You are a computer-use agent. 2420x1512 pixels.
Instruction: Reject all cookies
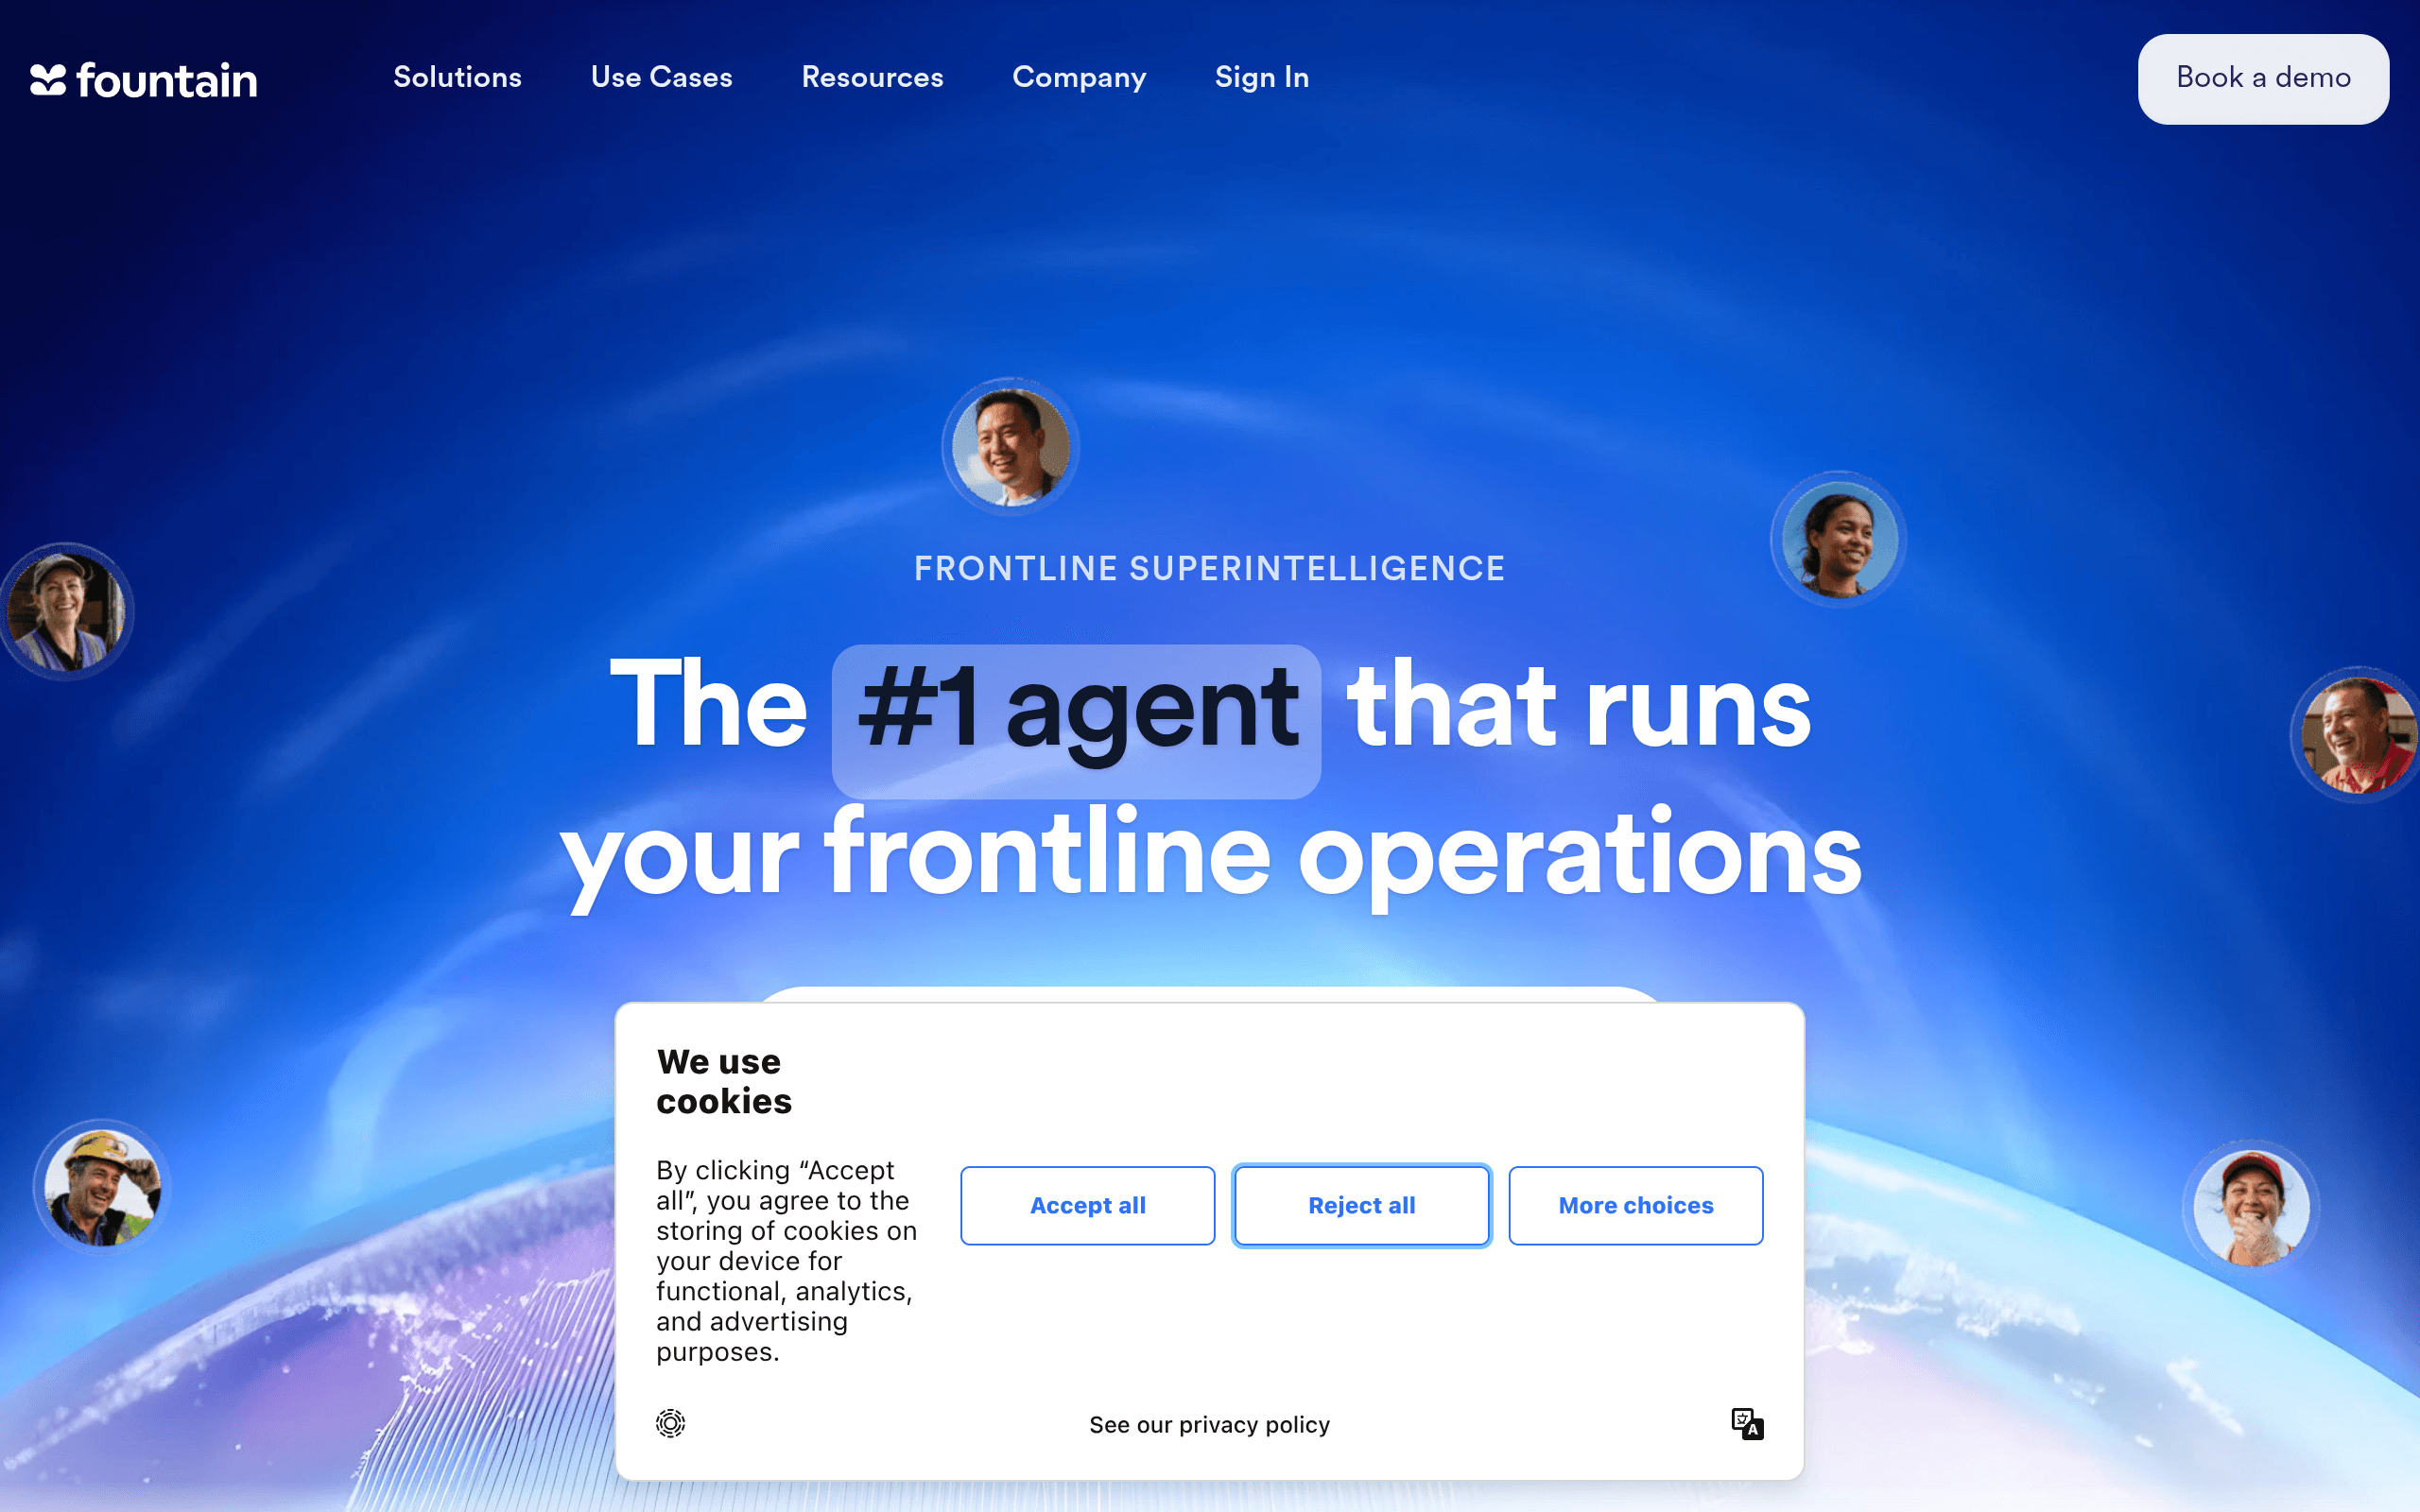1361,1205
